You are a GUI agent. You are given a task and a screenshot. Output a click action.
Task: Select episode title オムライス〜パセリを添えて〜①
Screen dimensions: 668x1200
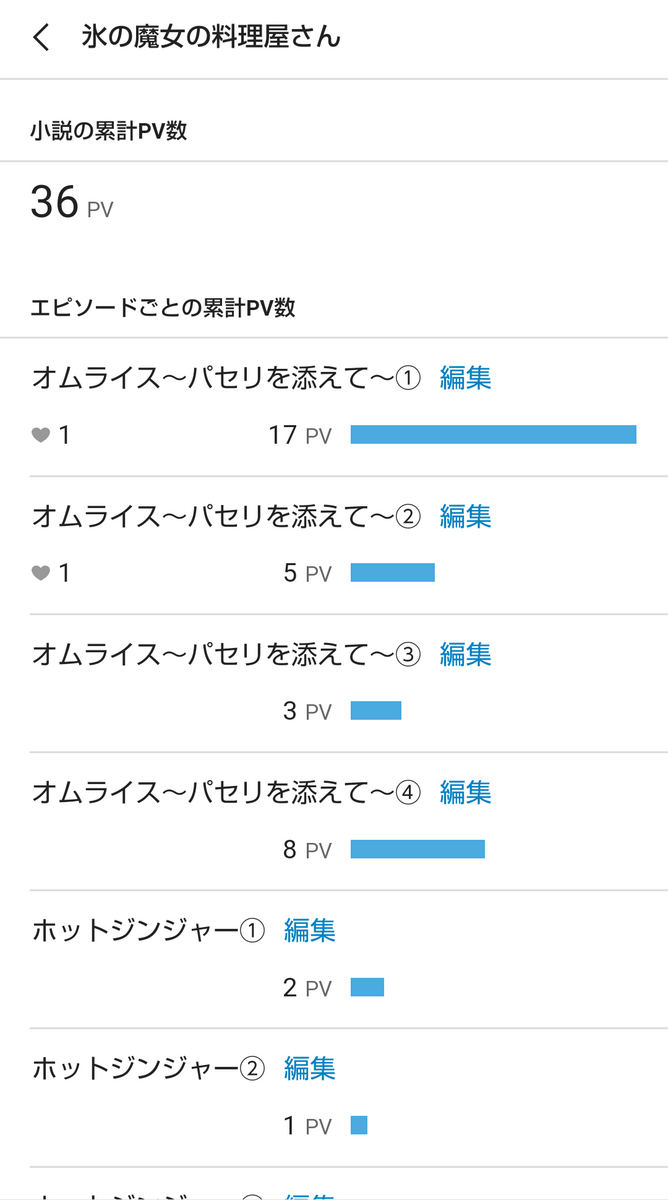point(227,378)
